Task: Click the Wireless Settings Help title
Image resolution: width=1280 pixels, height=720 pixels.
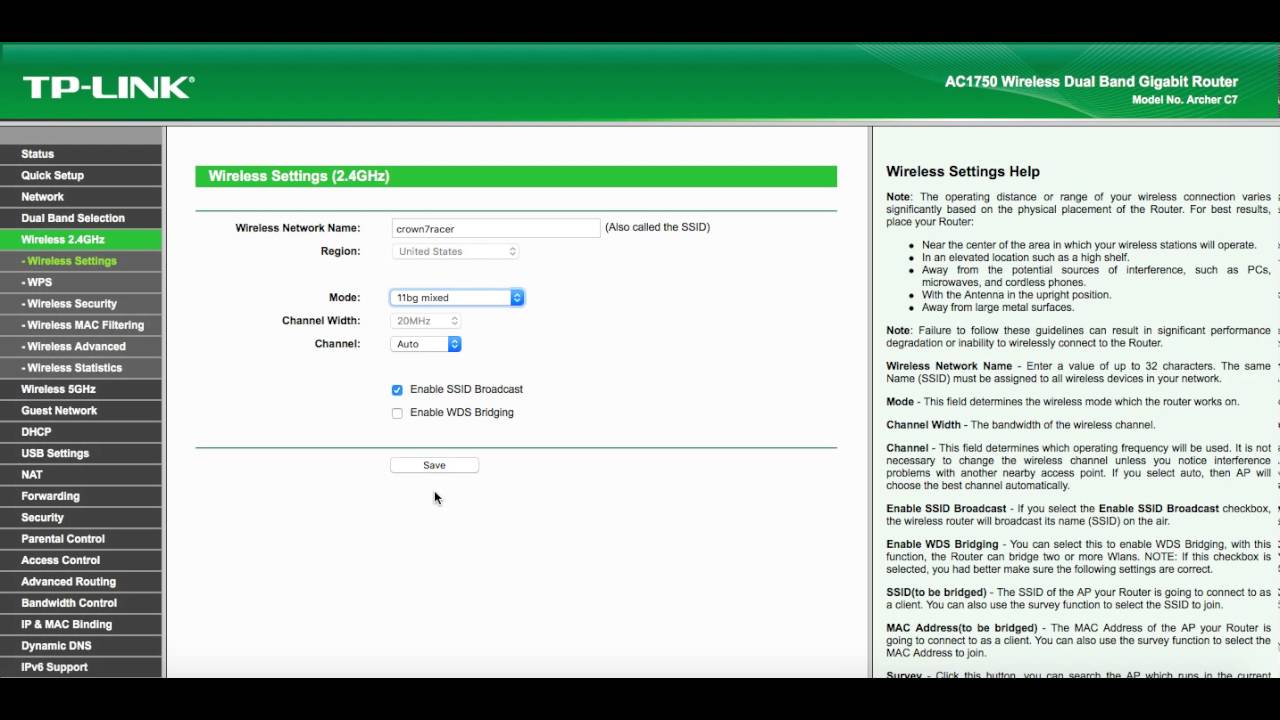Action: (963, 172)
